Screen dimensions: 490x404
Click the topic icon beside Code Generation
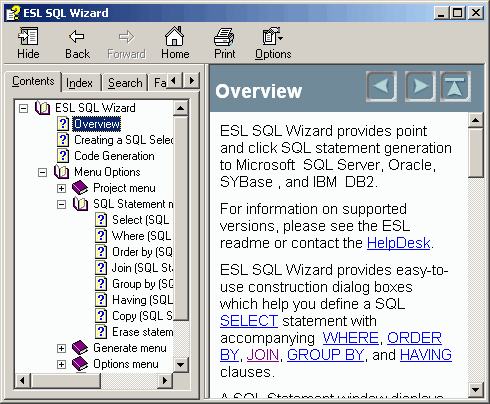63,156
